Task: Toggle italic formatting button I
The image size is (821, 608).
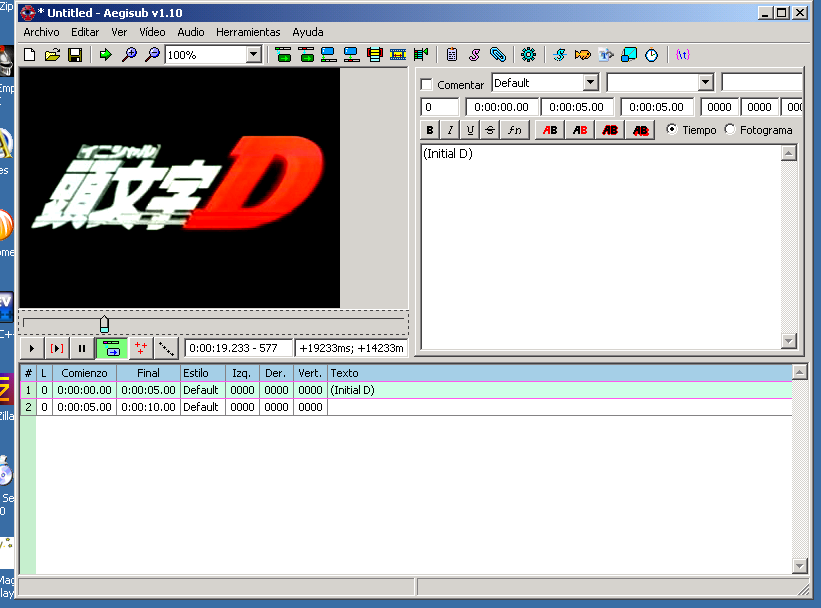Action: click(450, 130)
